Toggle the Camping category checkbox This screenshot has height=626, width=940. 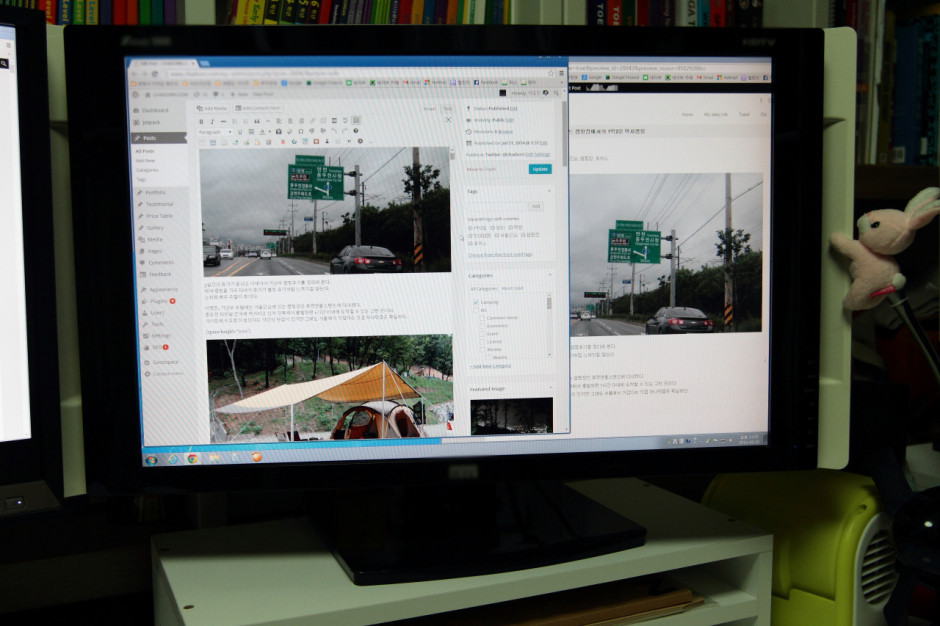pyautogui.click(x=474, y=301)
